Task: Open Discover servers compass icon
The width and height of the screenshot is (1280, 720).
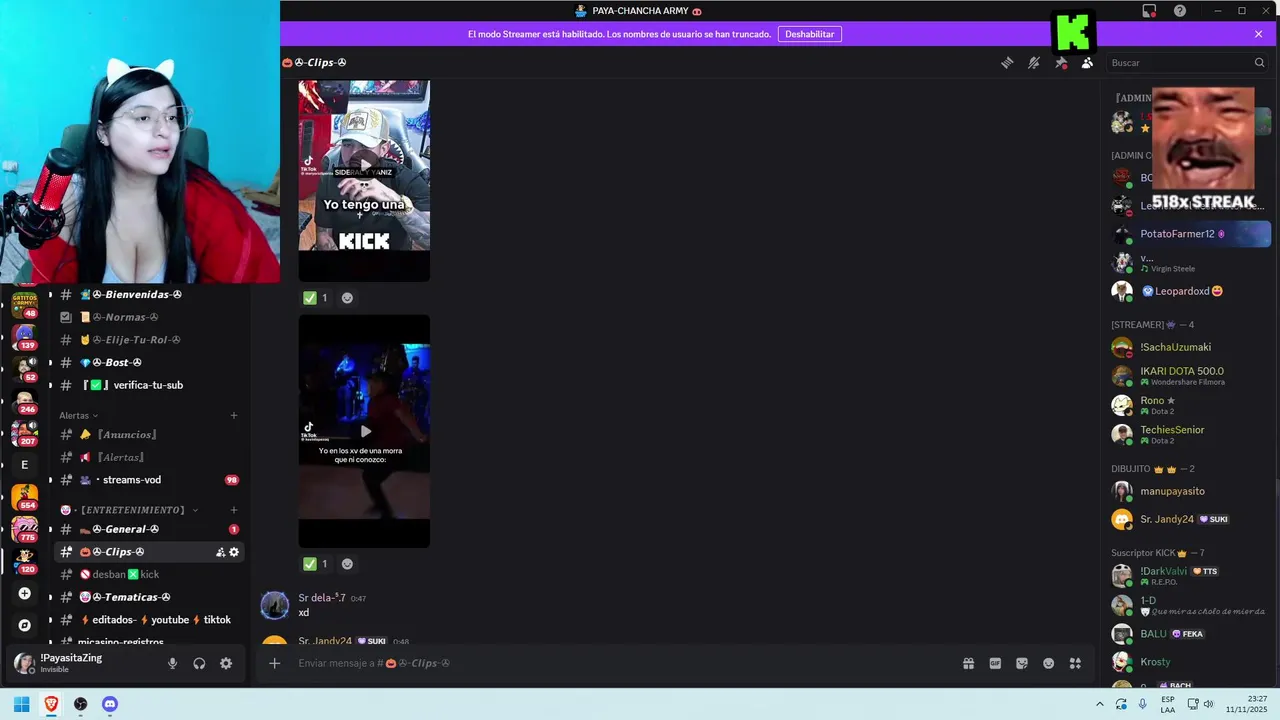Action: coord(25,625)
